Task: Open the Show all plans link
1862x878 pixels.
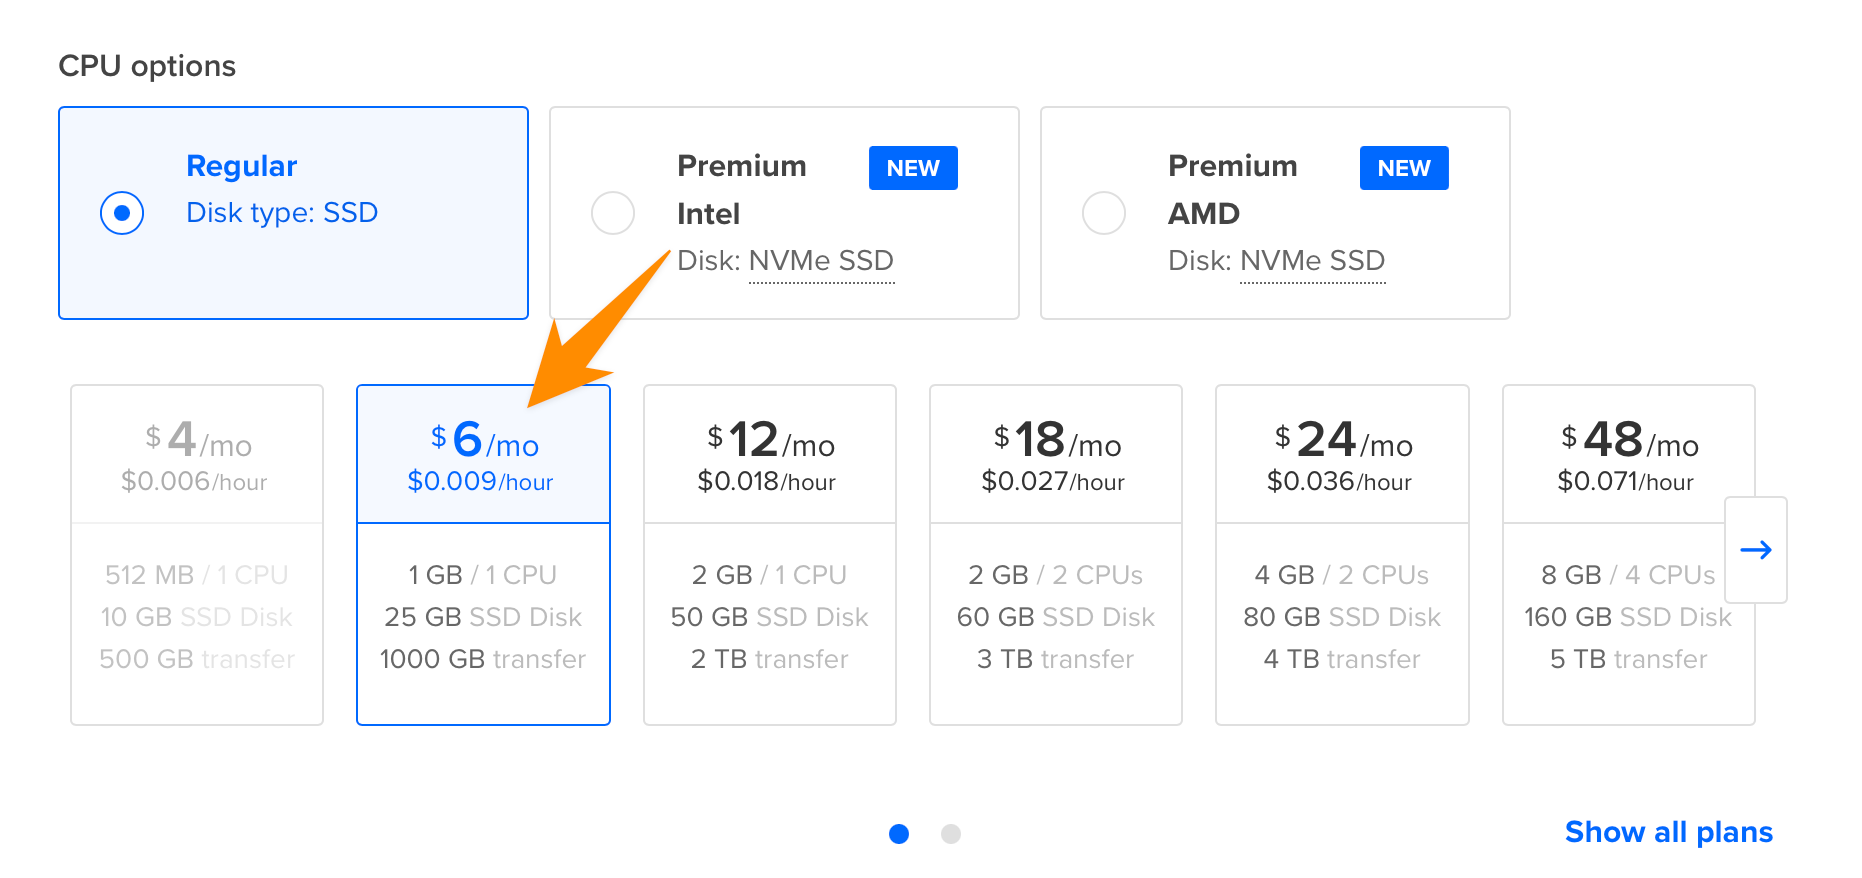Action: [1668, 832]
